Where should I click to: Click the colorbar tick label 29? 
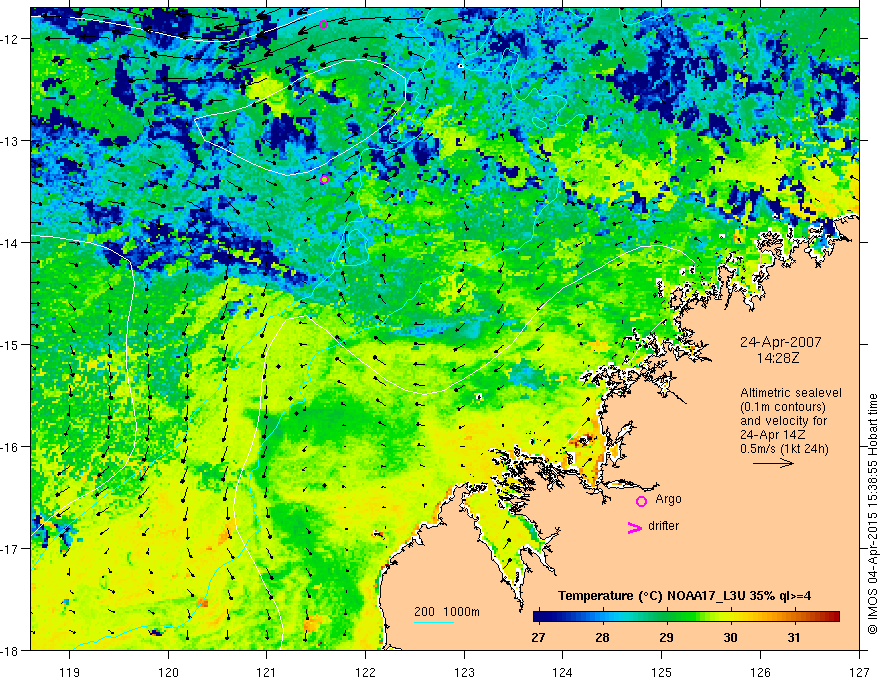(x=666, y=638)
